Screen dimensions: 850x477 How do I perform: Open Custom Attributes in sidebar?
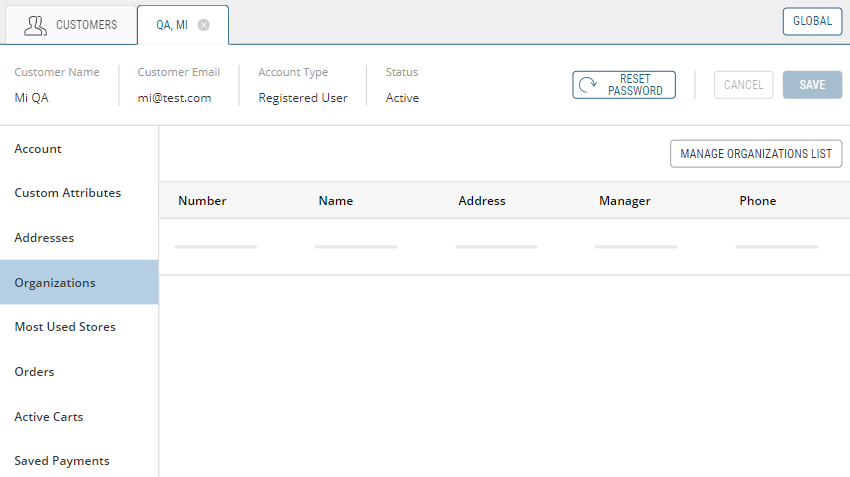tap(68, 193)
